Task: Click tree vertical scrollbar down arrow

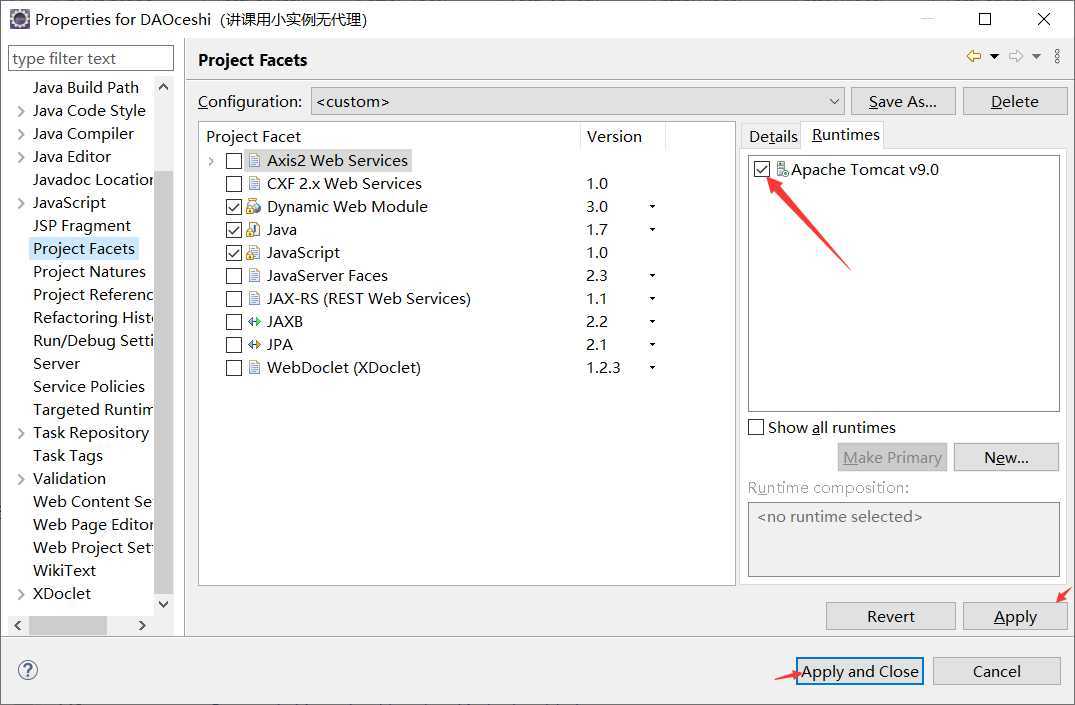Action: 163,604
